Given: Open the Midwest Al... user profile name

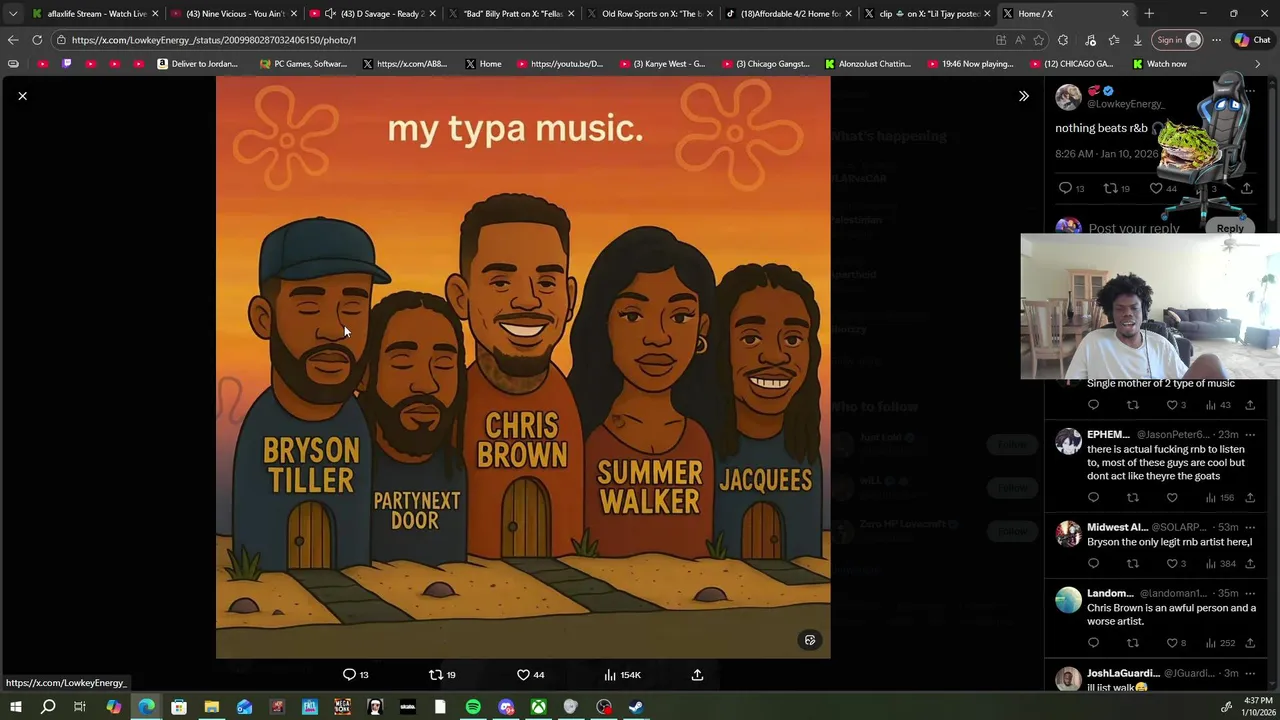Looking at the screenshot, I should pos(1117,527).
